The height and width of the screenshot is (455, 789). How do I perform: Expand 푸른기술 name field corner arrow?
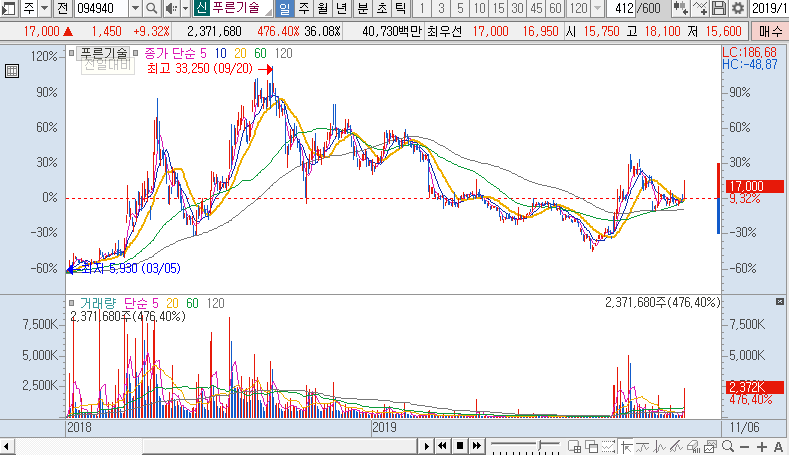point(269,12)
